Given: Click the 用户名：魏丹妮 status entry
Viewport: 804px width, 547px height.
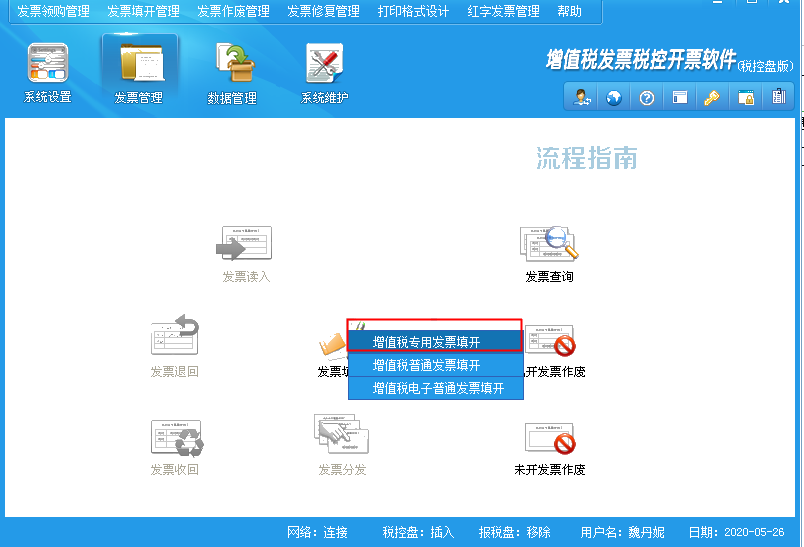Looking at the screenshot, I should coord(622,532).
